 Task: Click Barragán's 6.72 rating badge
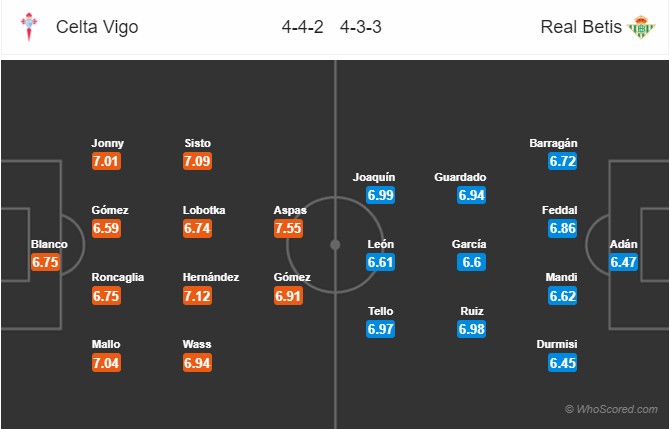tap(563, 161)
